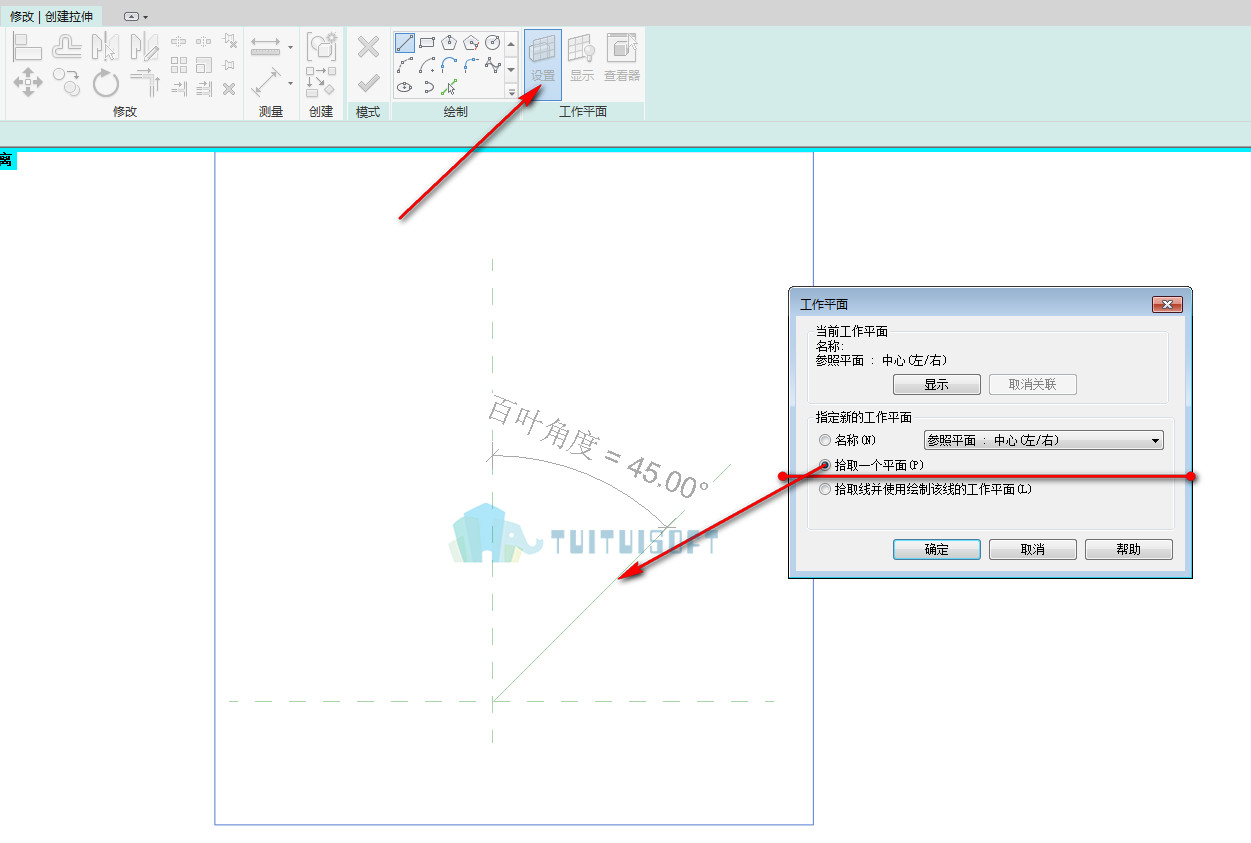Click the 百叶角度 = 45.00° dimension label
This screenshot has height=843, width=1251.
(x=598, y=448)
